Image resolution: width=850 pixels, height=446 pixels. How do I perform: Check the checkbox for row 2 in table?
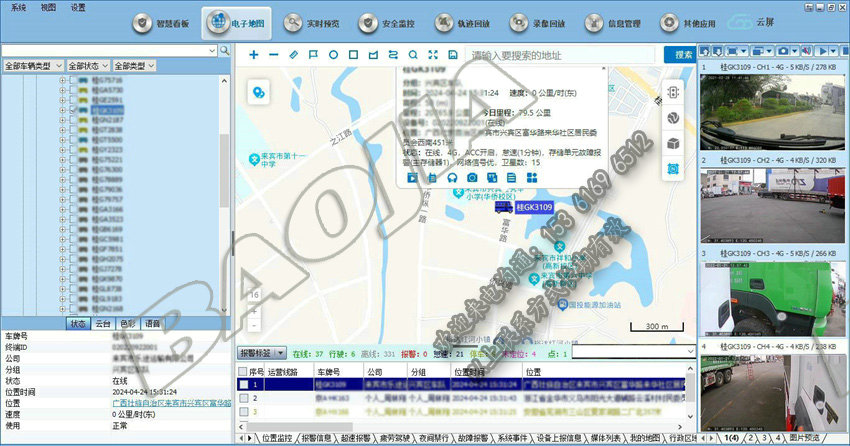pyautogui.click(x=243, y=397)
